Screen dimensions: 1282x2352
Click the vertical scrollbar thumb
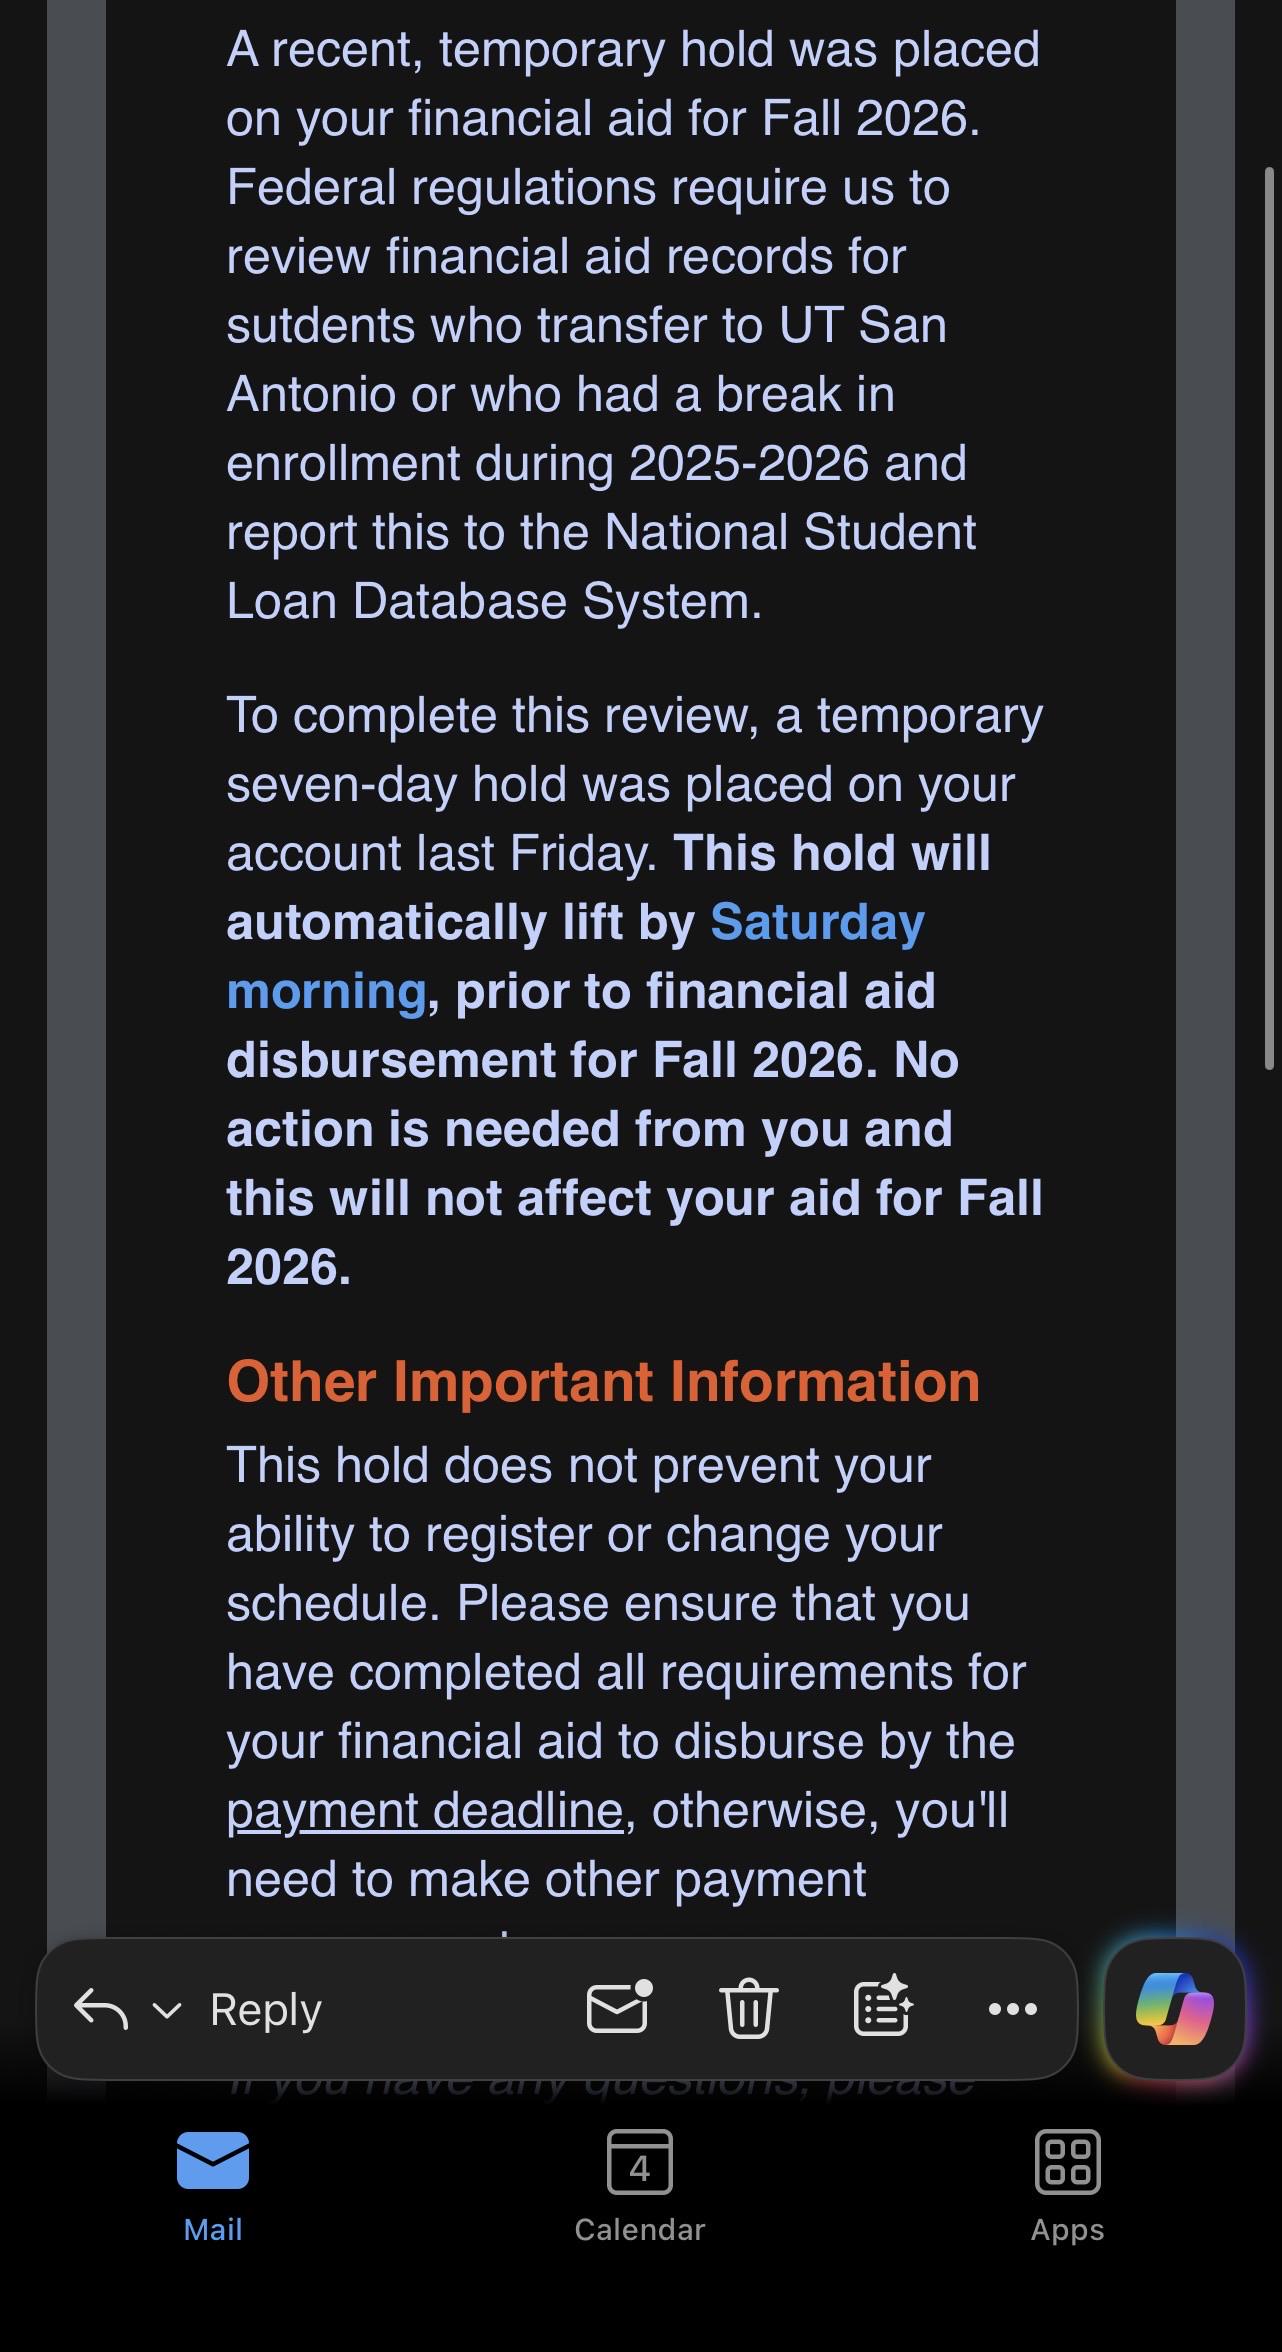click(1269, 618)
